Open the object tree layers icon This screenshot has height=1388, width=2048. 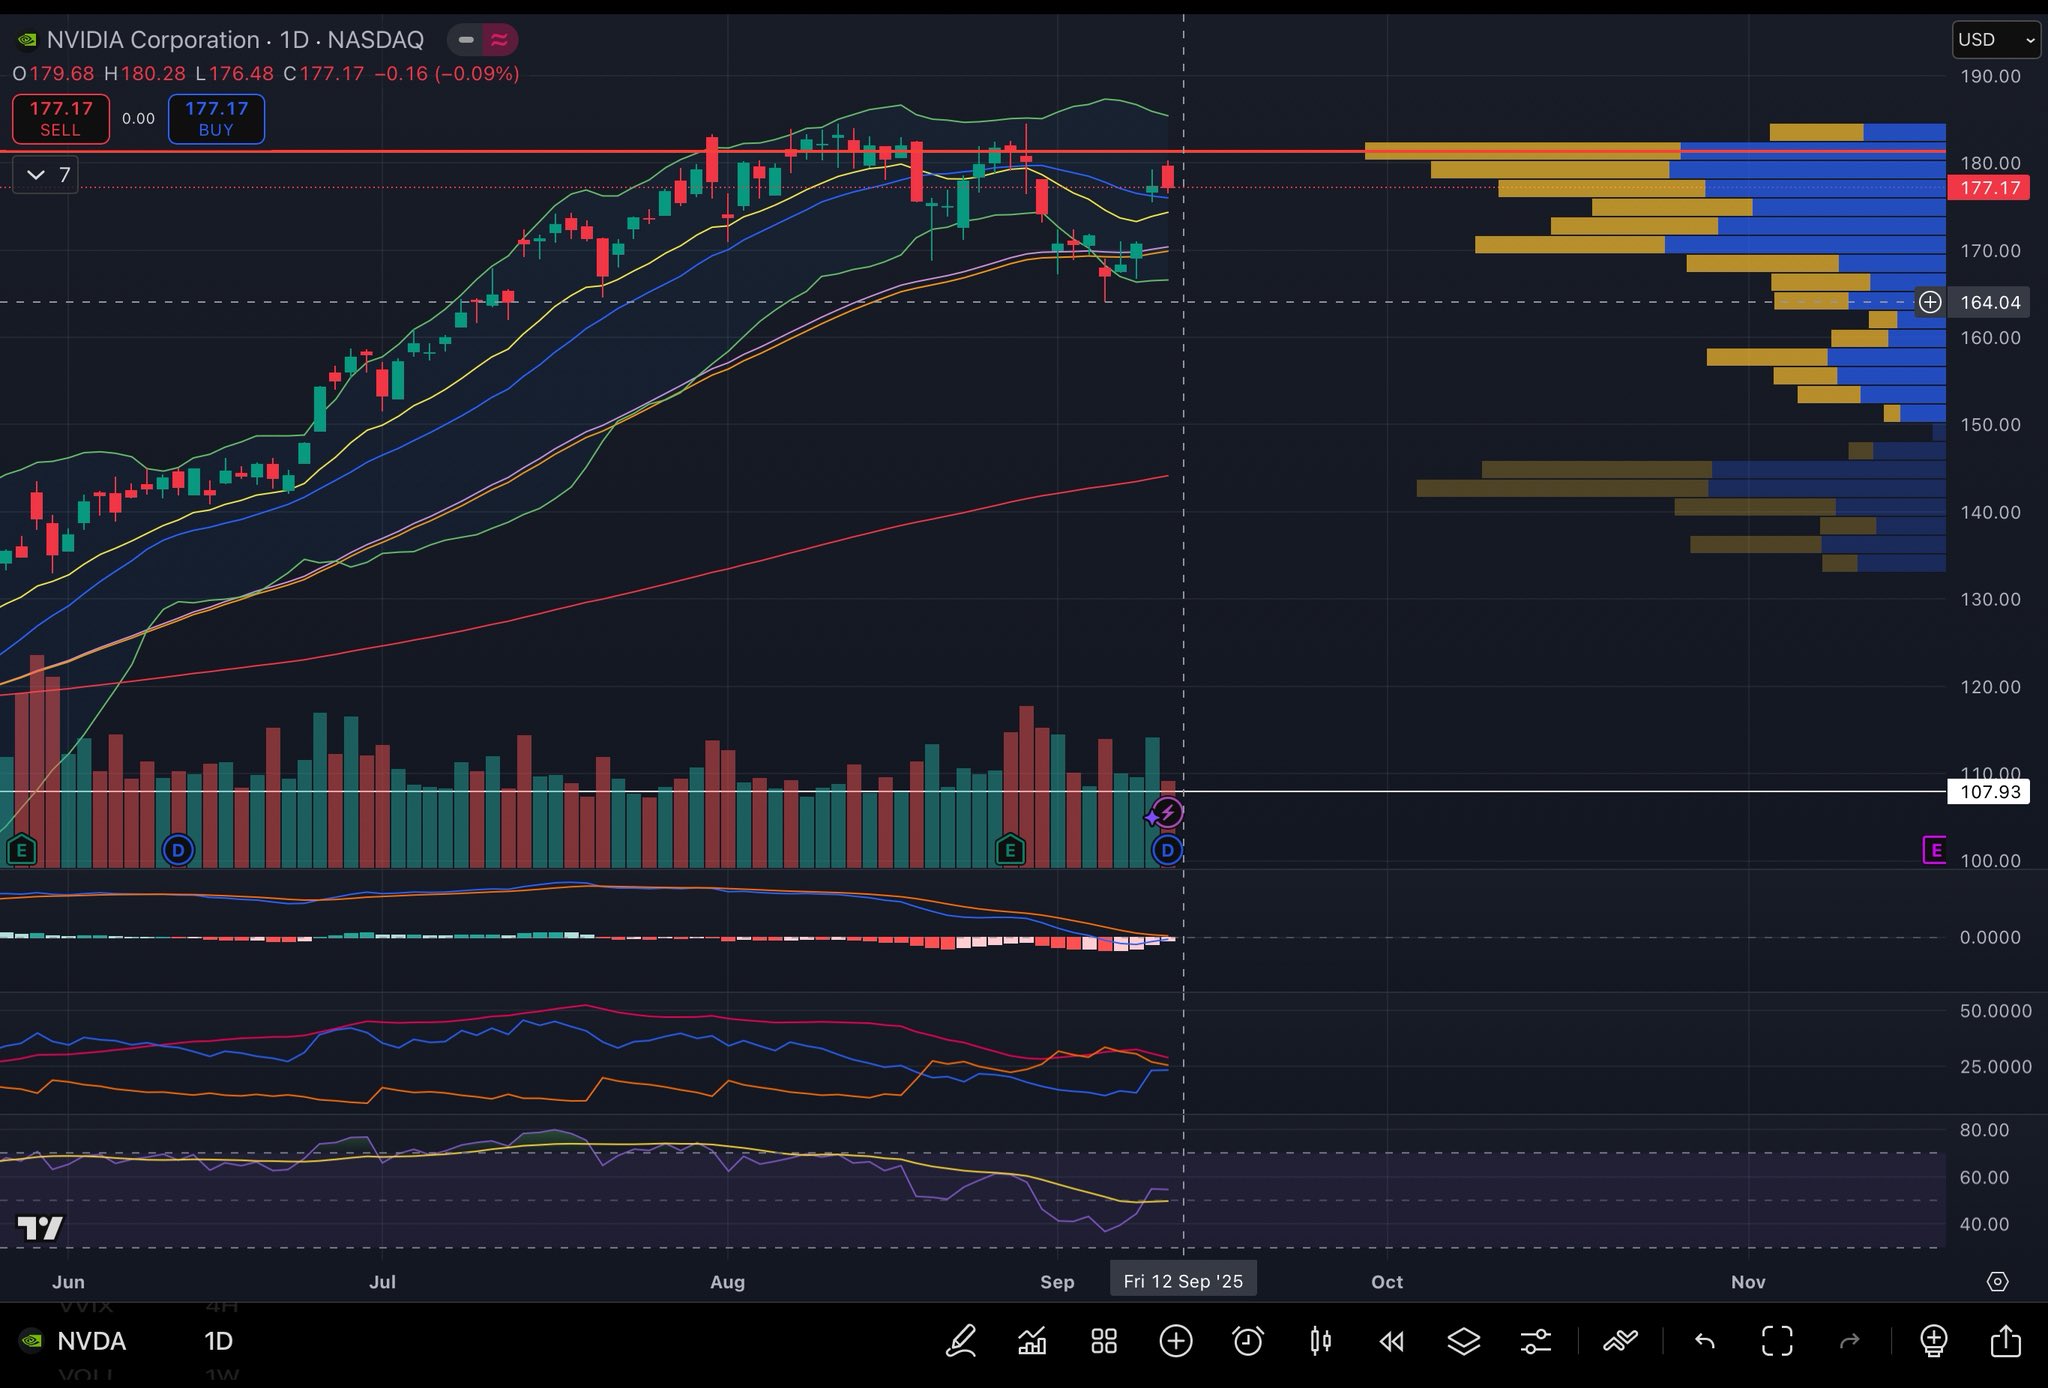coord(1464,1341)
